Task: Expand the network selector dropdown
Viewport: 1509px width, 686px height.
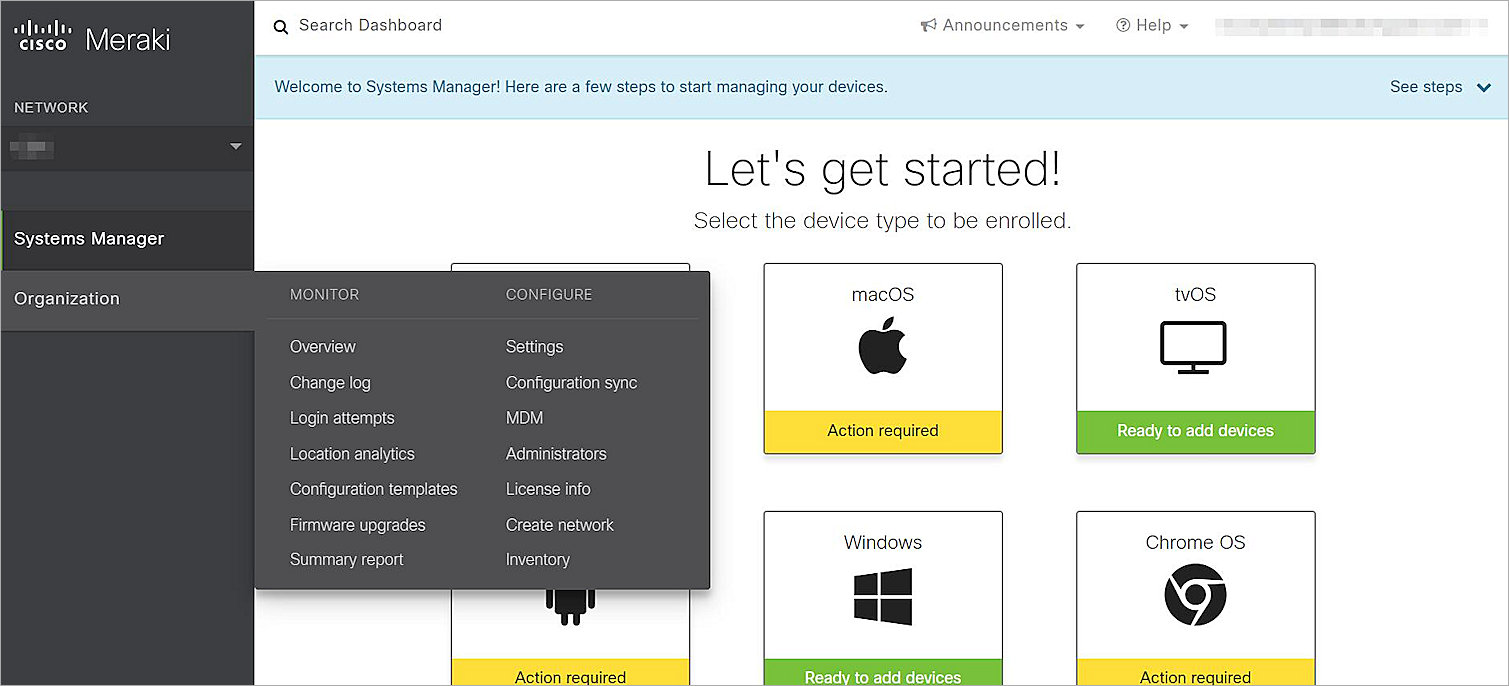Action: [x=235, y=147]
